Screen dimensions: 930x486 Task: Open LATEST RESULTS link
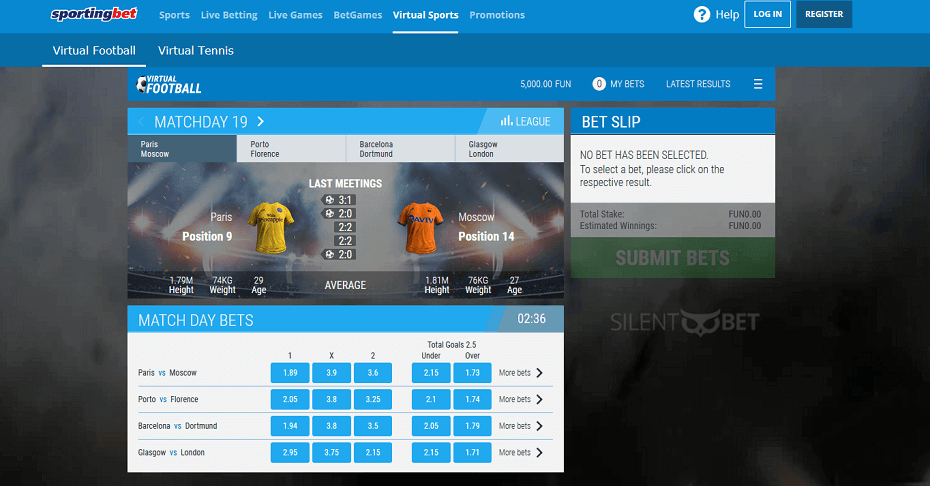[698, 84]
